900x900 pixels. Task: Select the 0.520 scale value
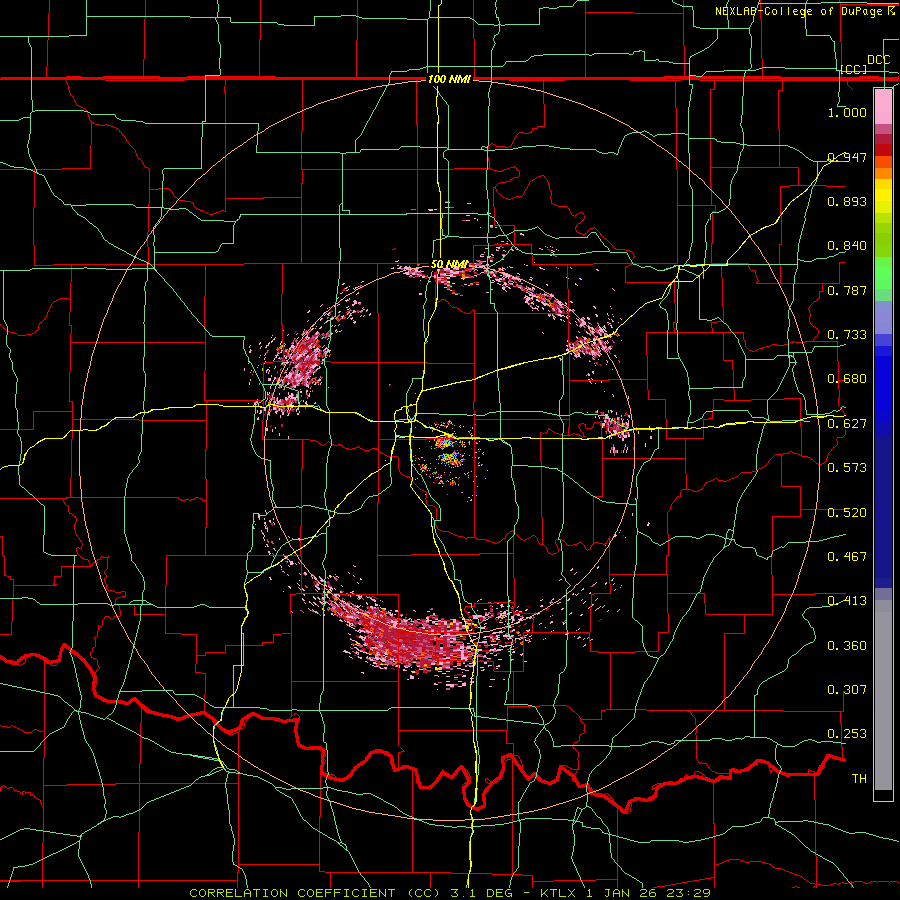click(847, 513)
